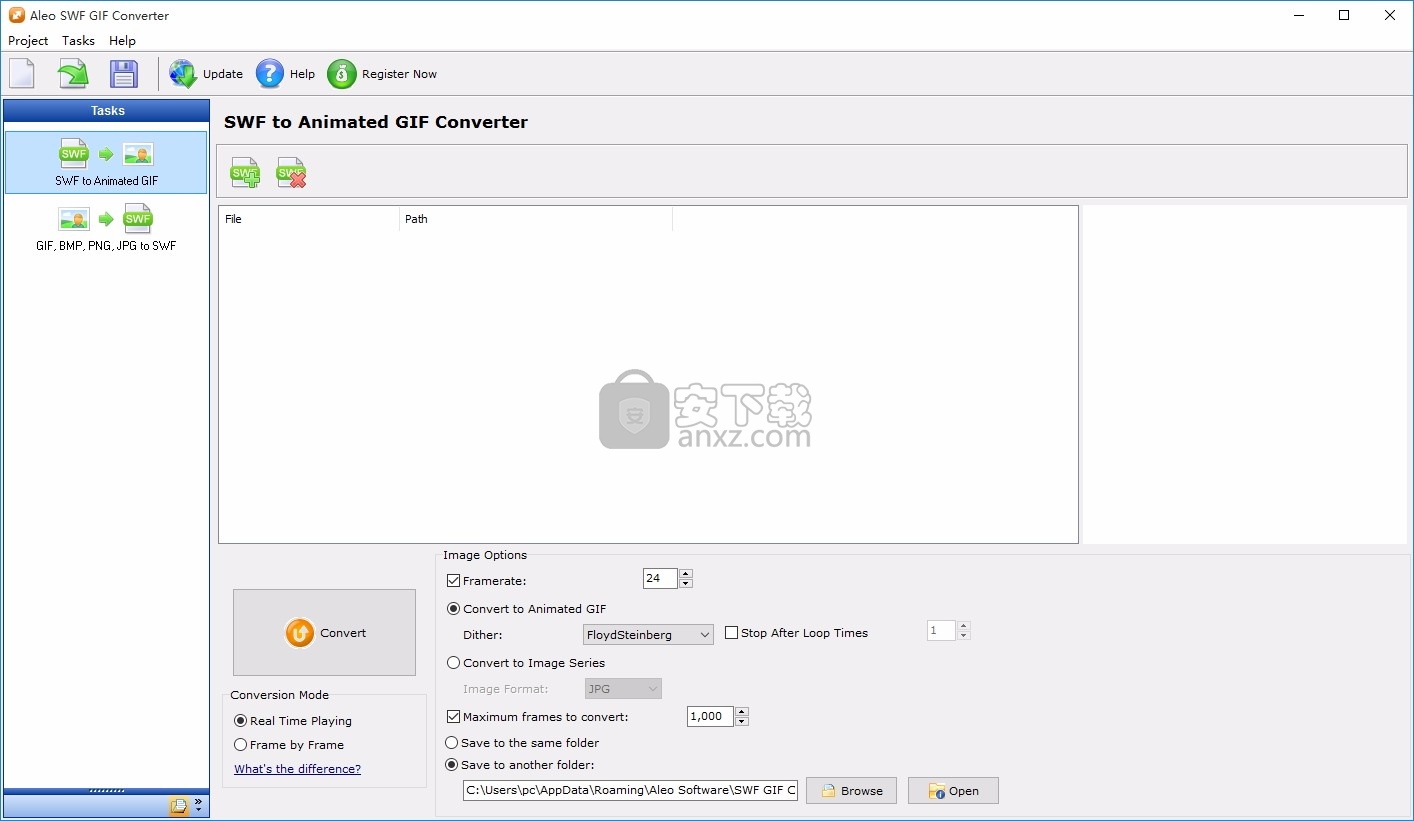This screenshot has height=821, width=1414.
Task: Click the Add SWF file icon
Action: [245, 172]
